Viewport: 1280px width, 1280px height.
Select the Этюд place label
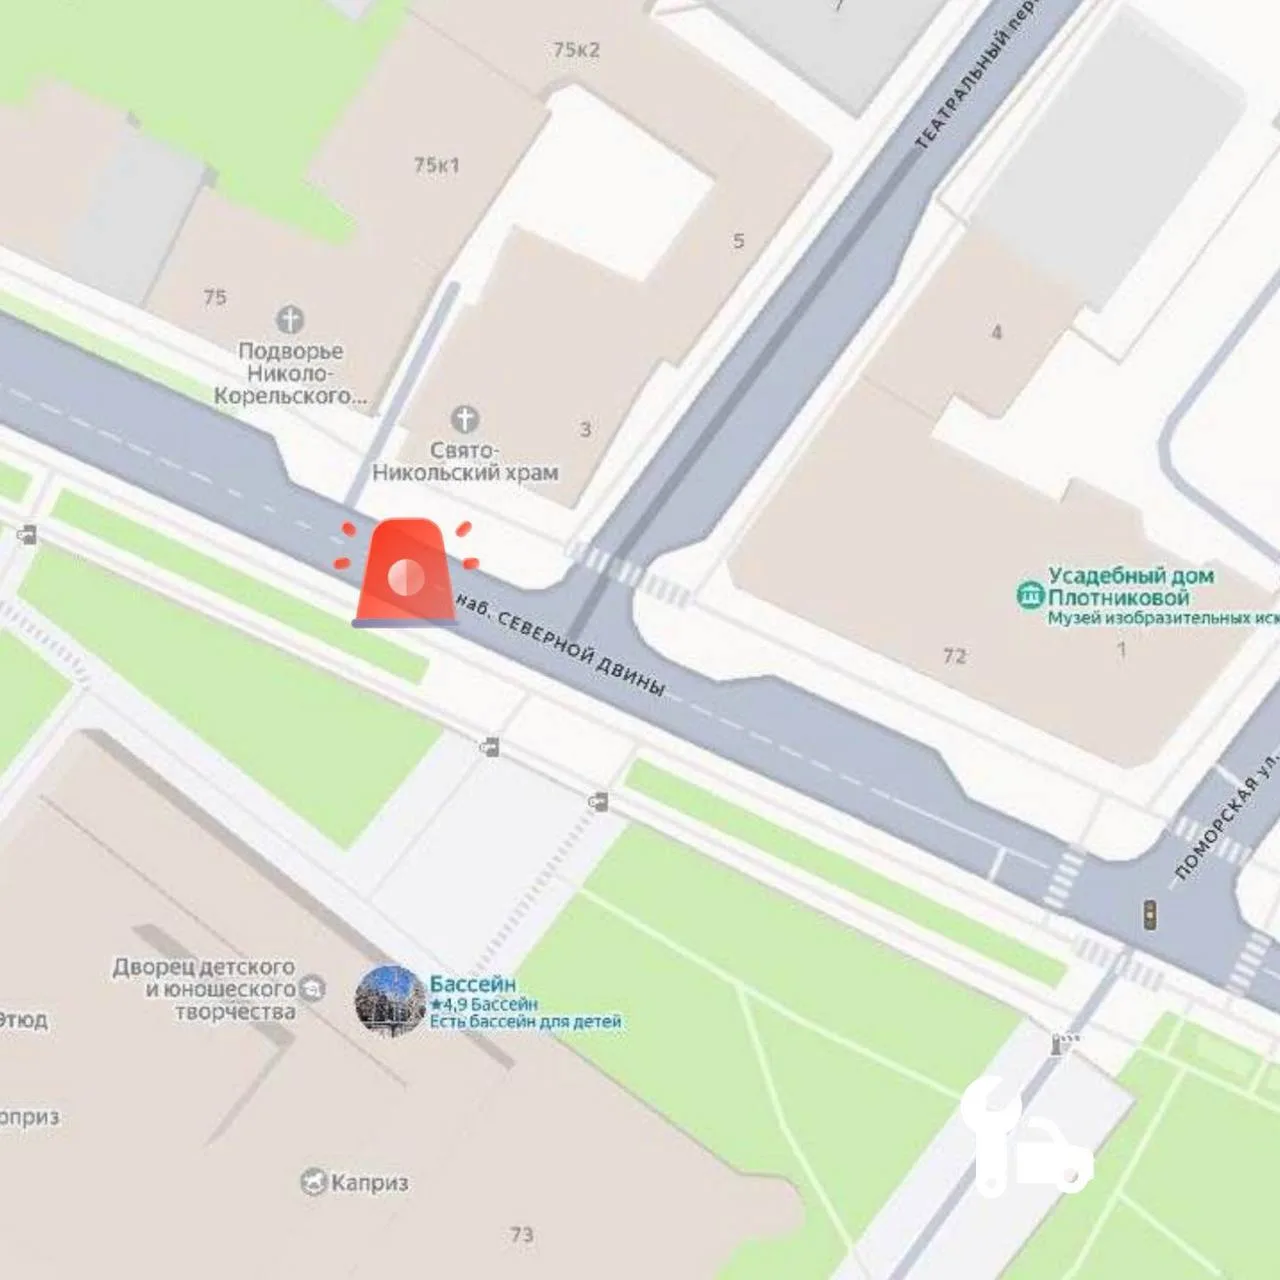[x=22, y=1021]
